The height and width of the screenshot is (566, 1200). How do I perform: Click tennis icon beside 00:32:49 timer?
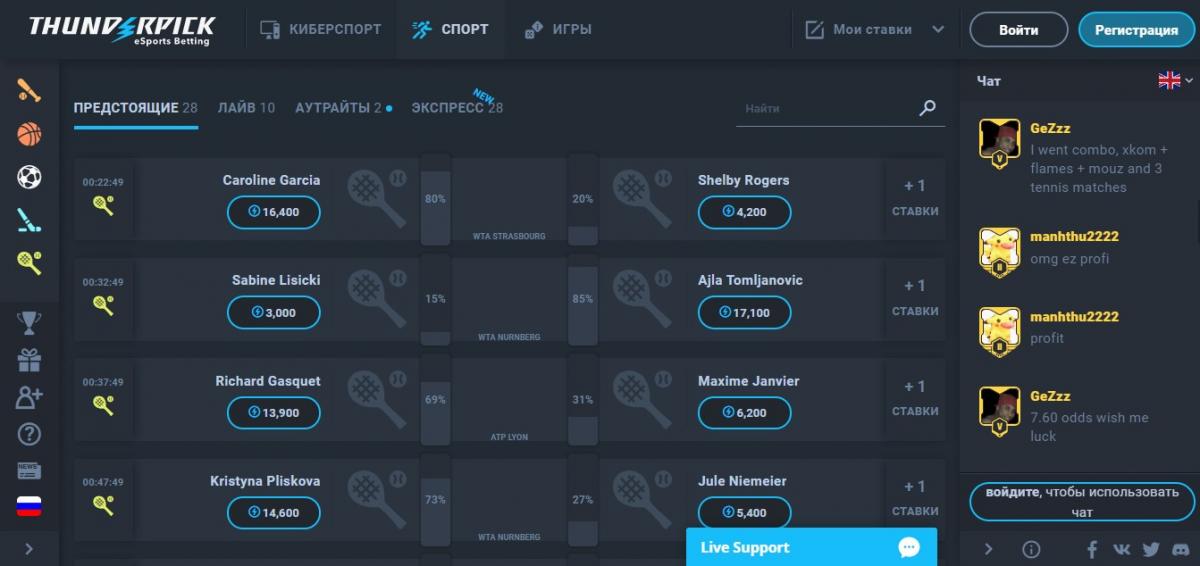[x=103, y=305]
